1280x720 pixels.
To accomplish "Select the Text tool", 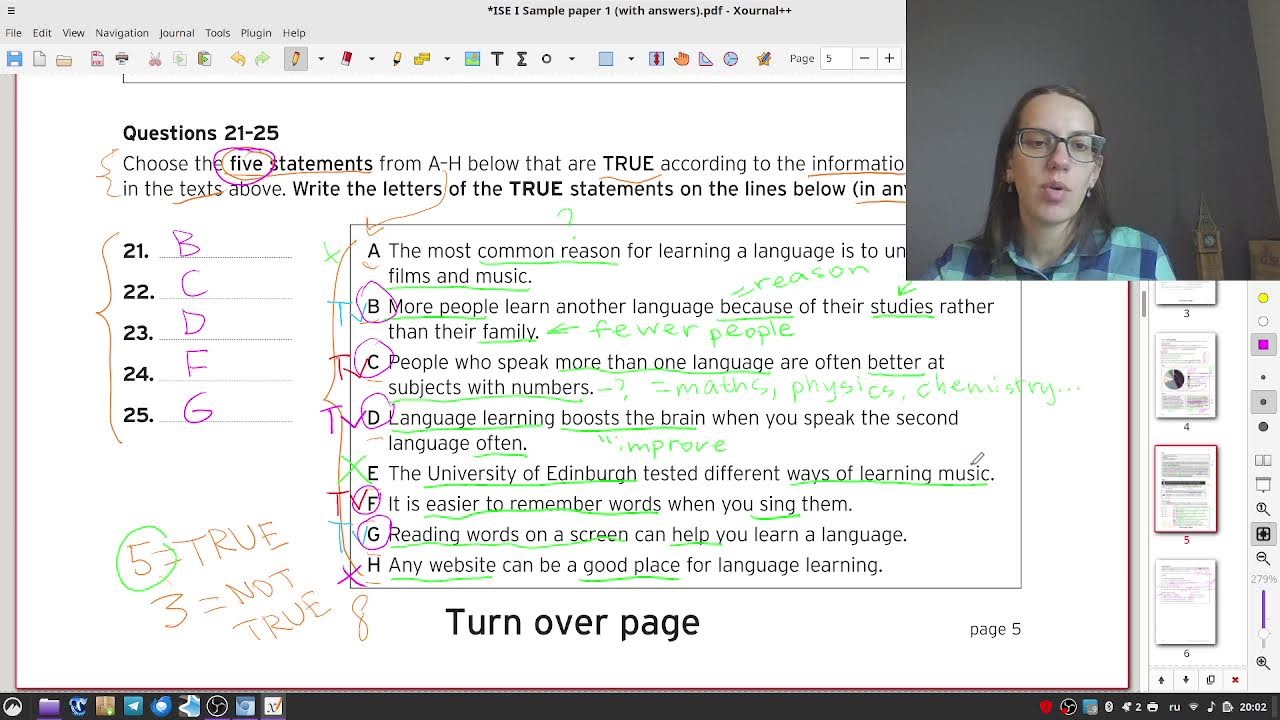I will pyautogui.click(x=497, y=59).
